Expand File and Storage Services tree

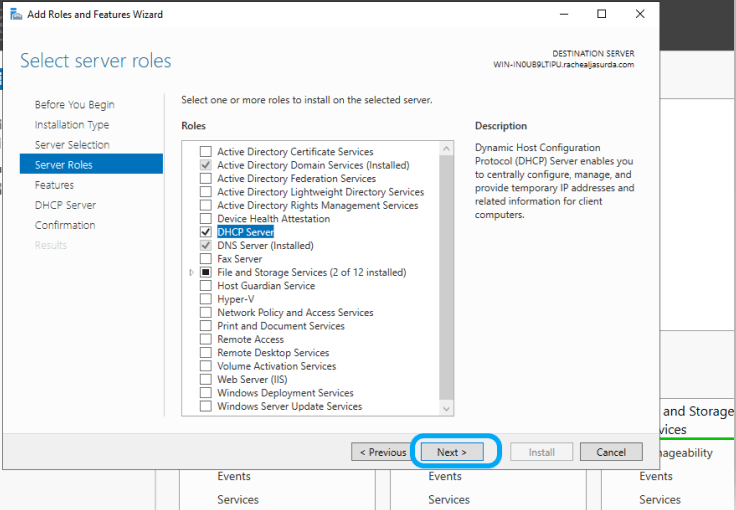[x=191, y=272]
